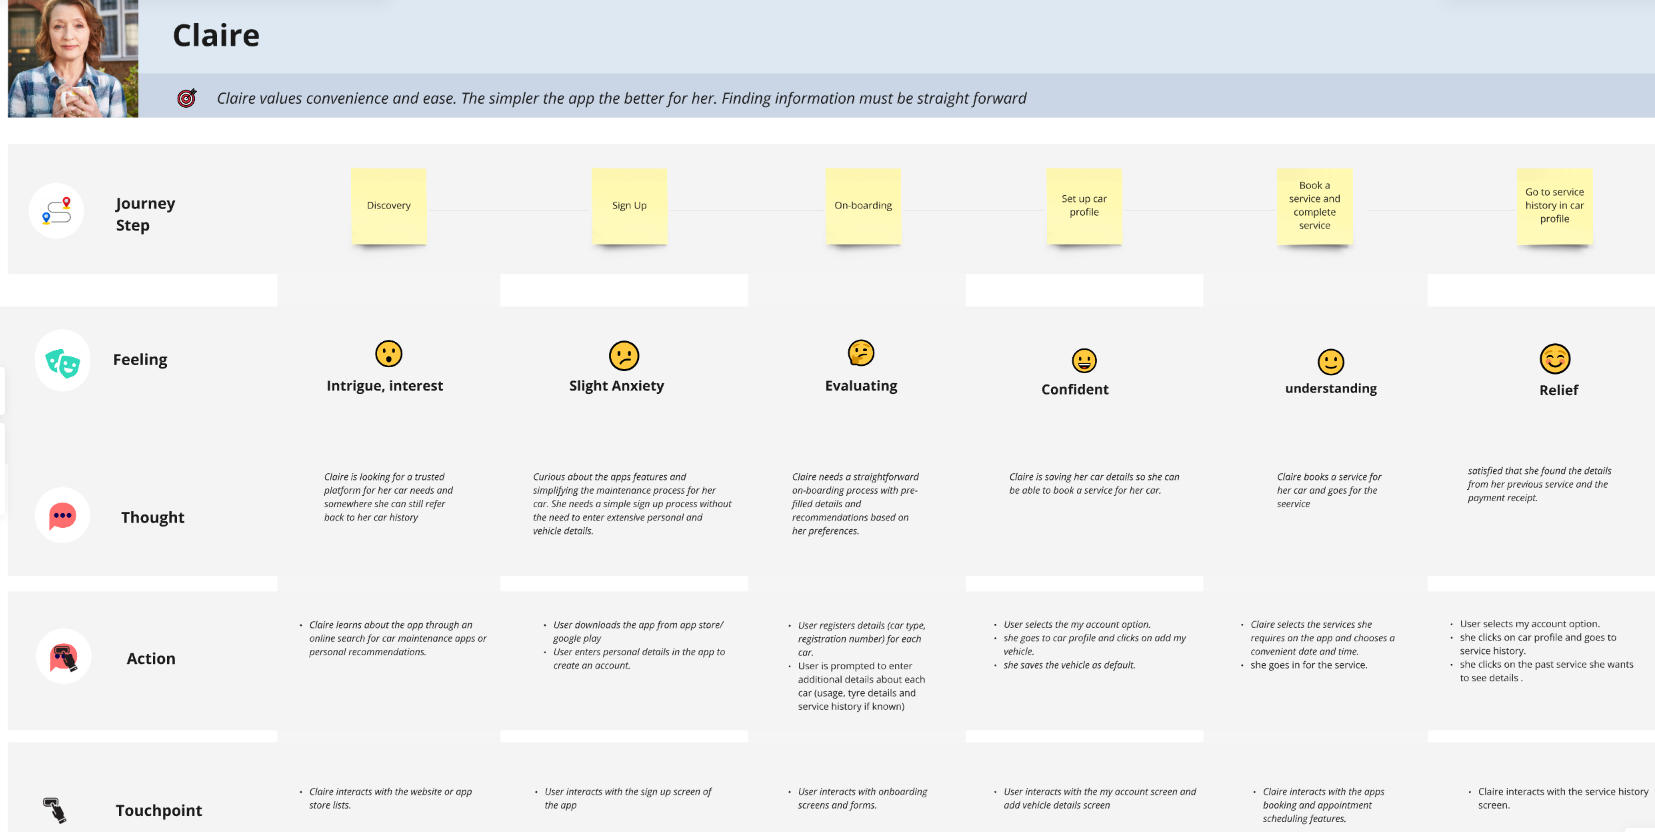
Task: Click the action text 'Claire learns about the app'
Action: [x=398, y=638]
